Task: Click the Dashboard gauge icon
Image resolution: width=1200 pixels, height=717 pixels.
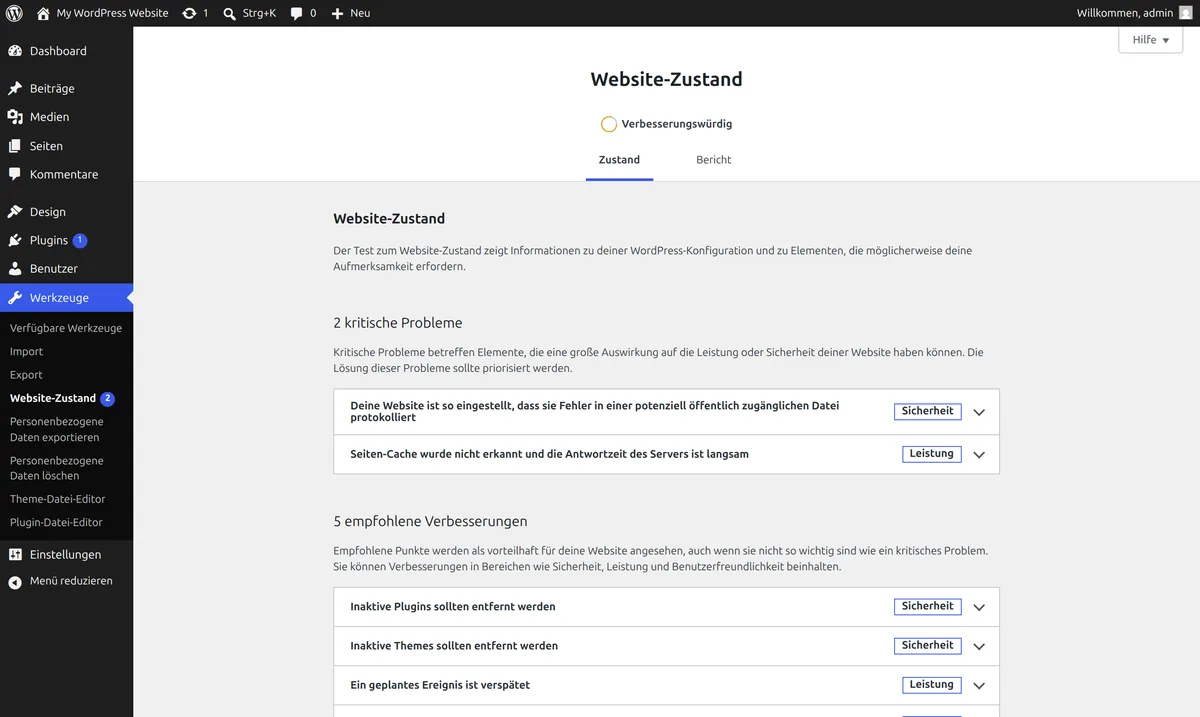Action: (x=15, y=51)
